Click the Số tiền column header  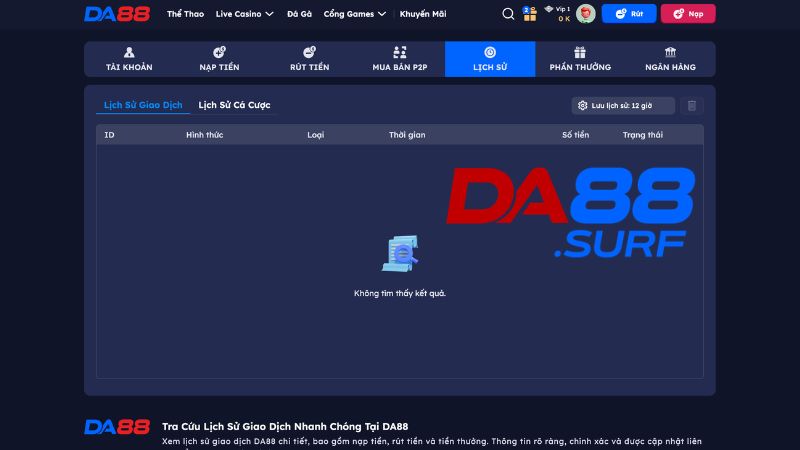coord(576,135)
